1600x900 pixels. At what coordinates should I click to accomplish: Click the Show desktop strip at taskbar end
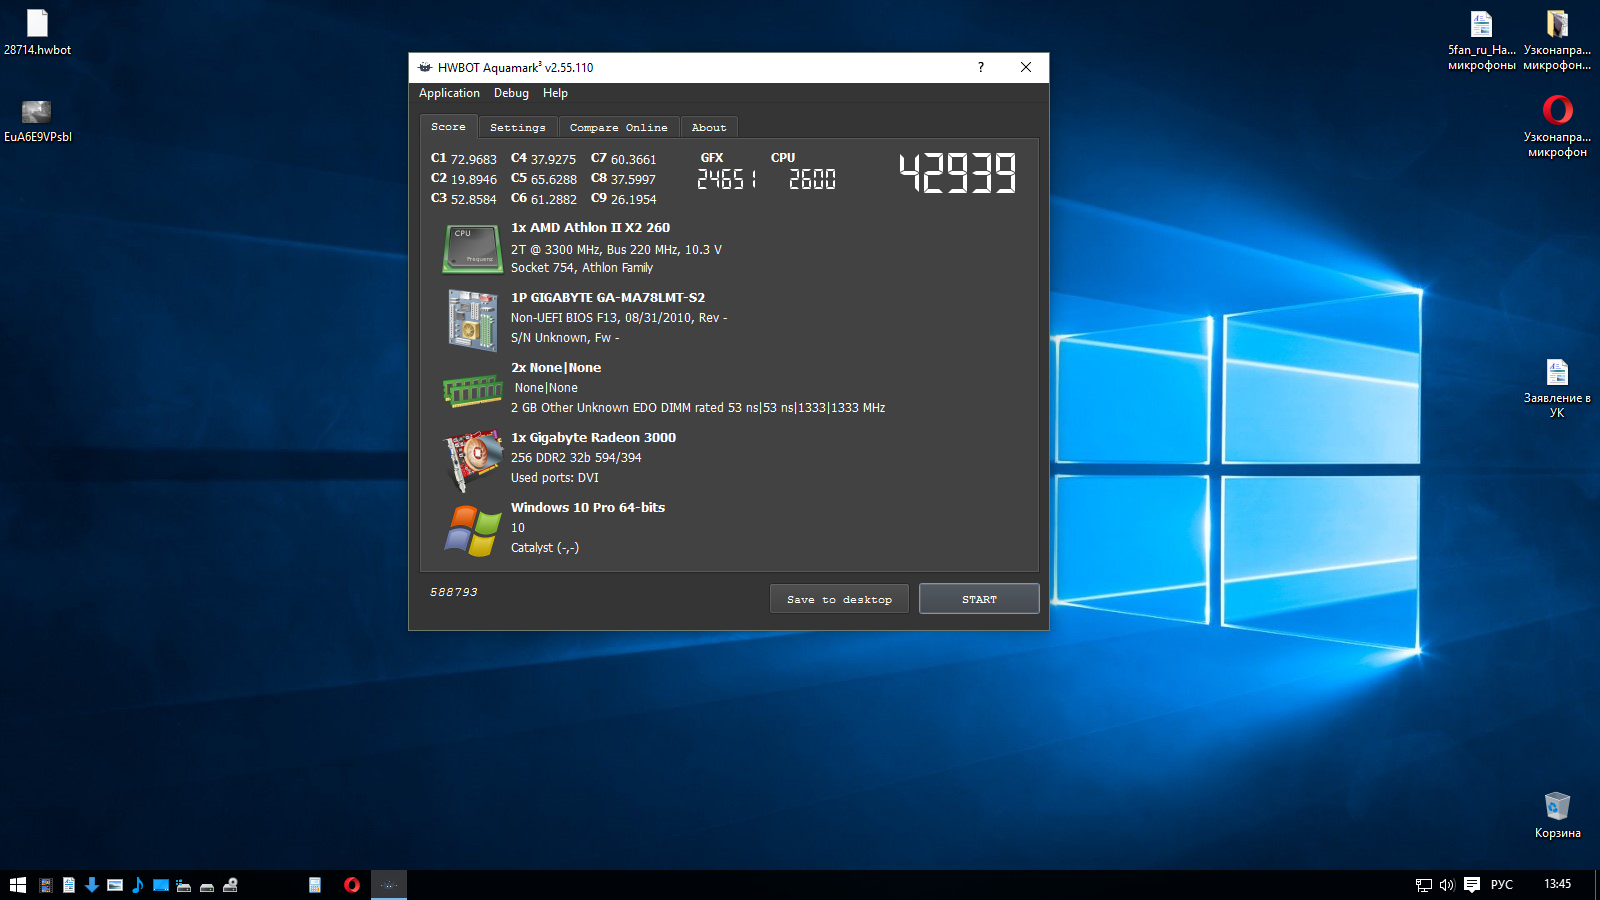pos(1597,885)
